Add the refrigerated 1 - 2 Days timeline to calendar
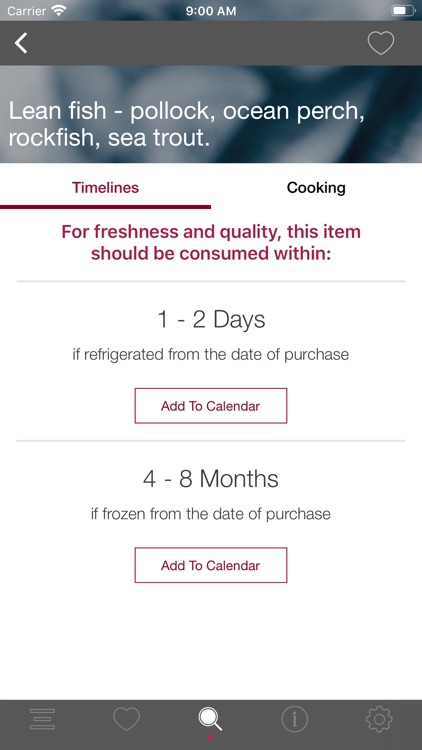Screen dimensions: 422x750 click(x=211, y=406)
